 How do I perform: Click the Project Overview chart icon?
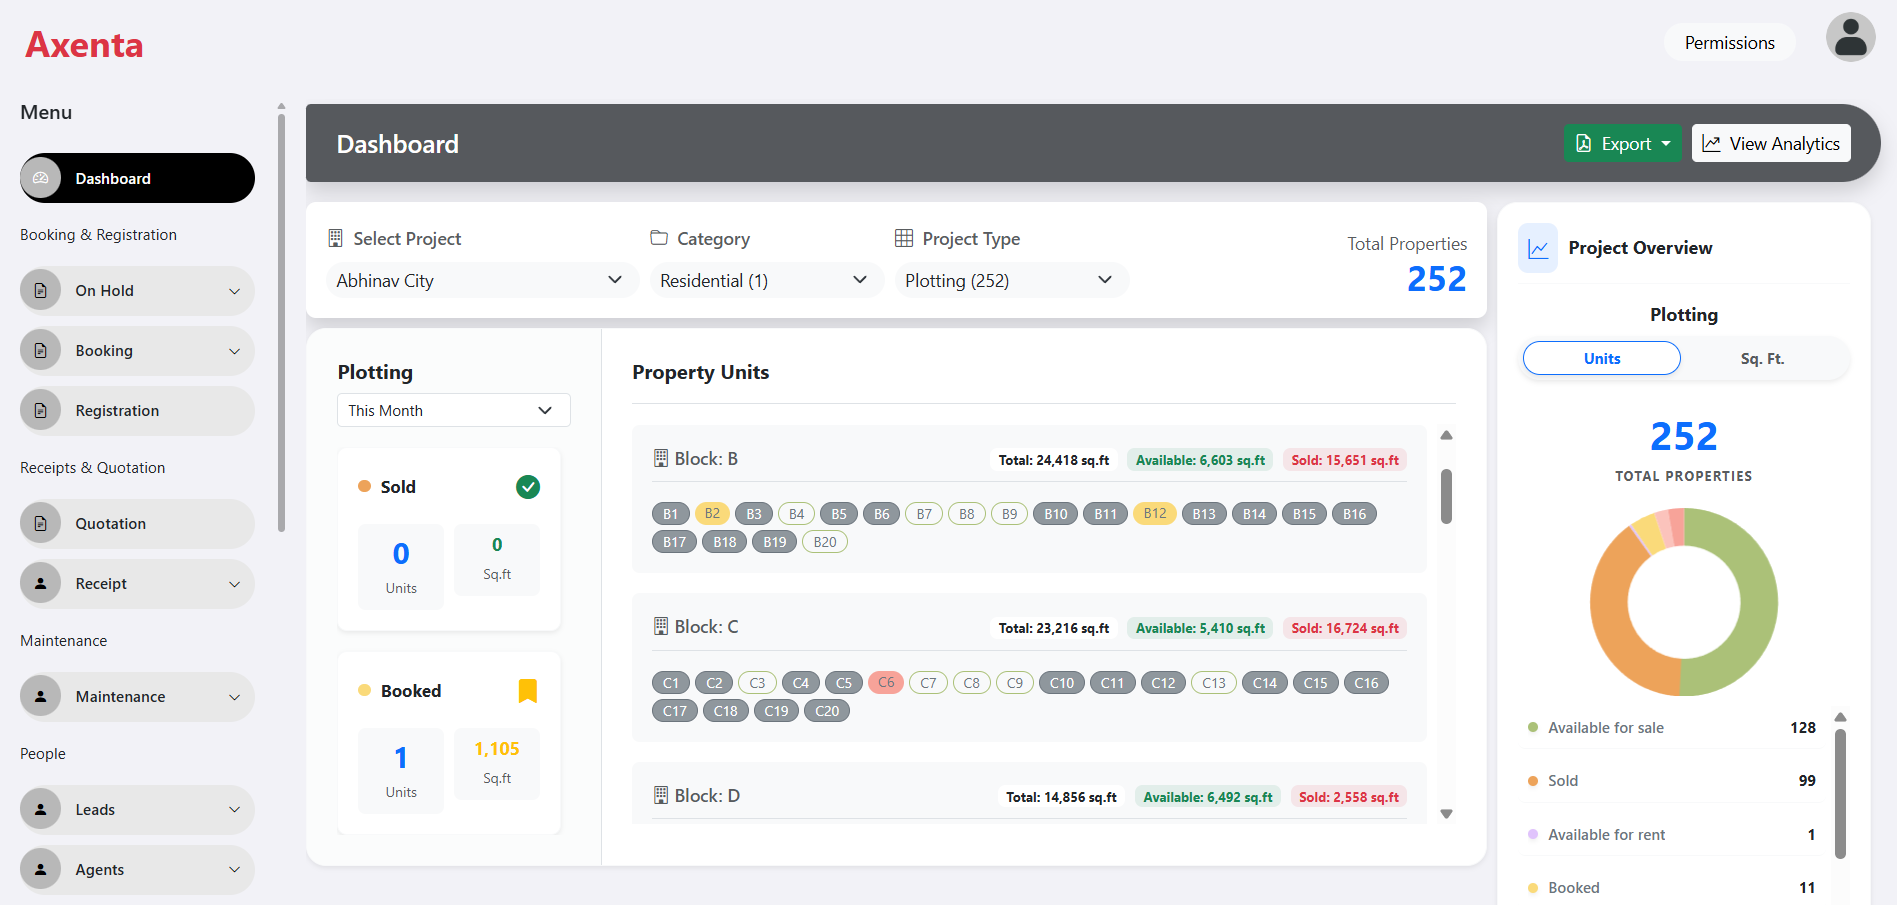(1537, 247)
